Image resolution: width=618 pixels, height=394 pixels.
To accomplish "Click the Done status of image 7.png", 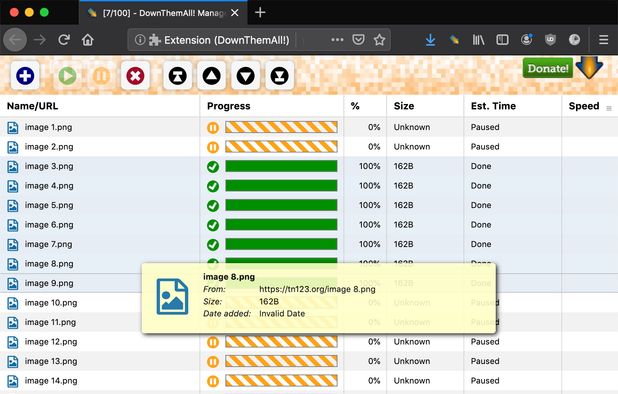I will (481, 244).
